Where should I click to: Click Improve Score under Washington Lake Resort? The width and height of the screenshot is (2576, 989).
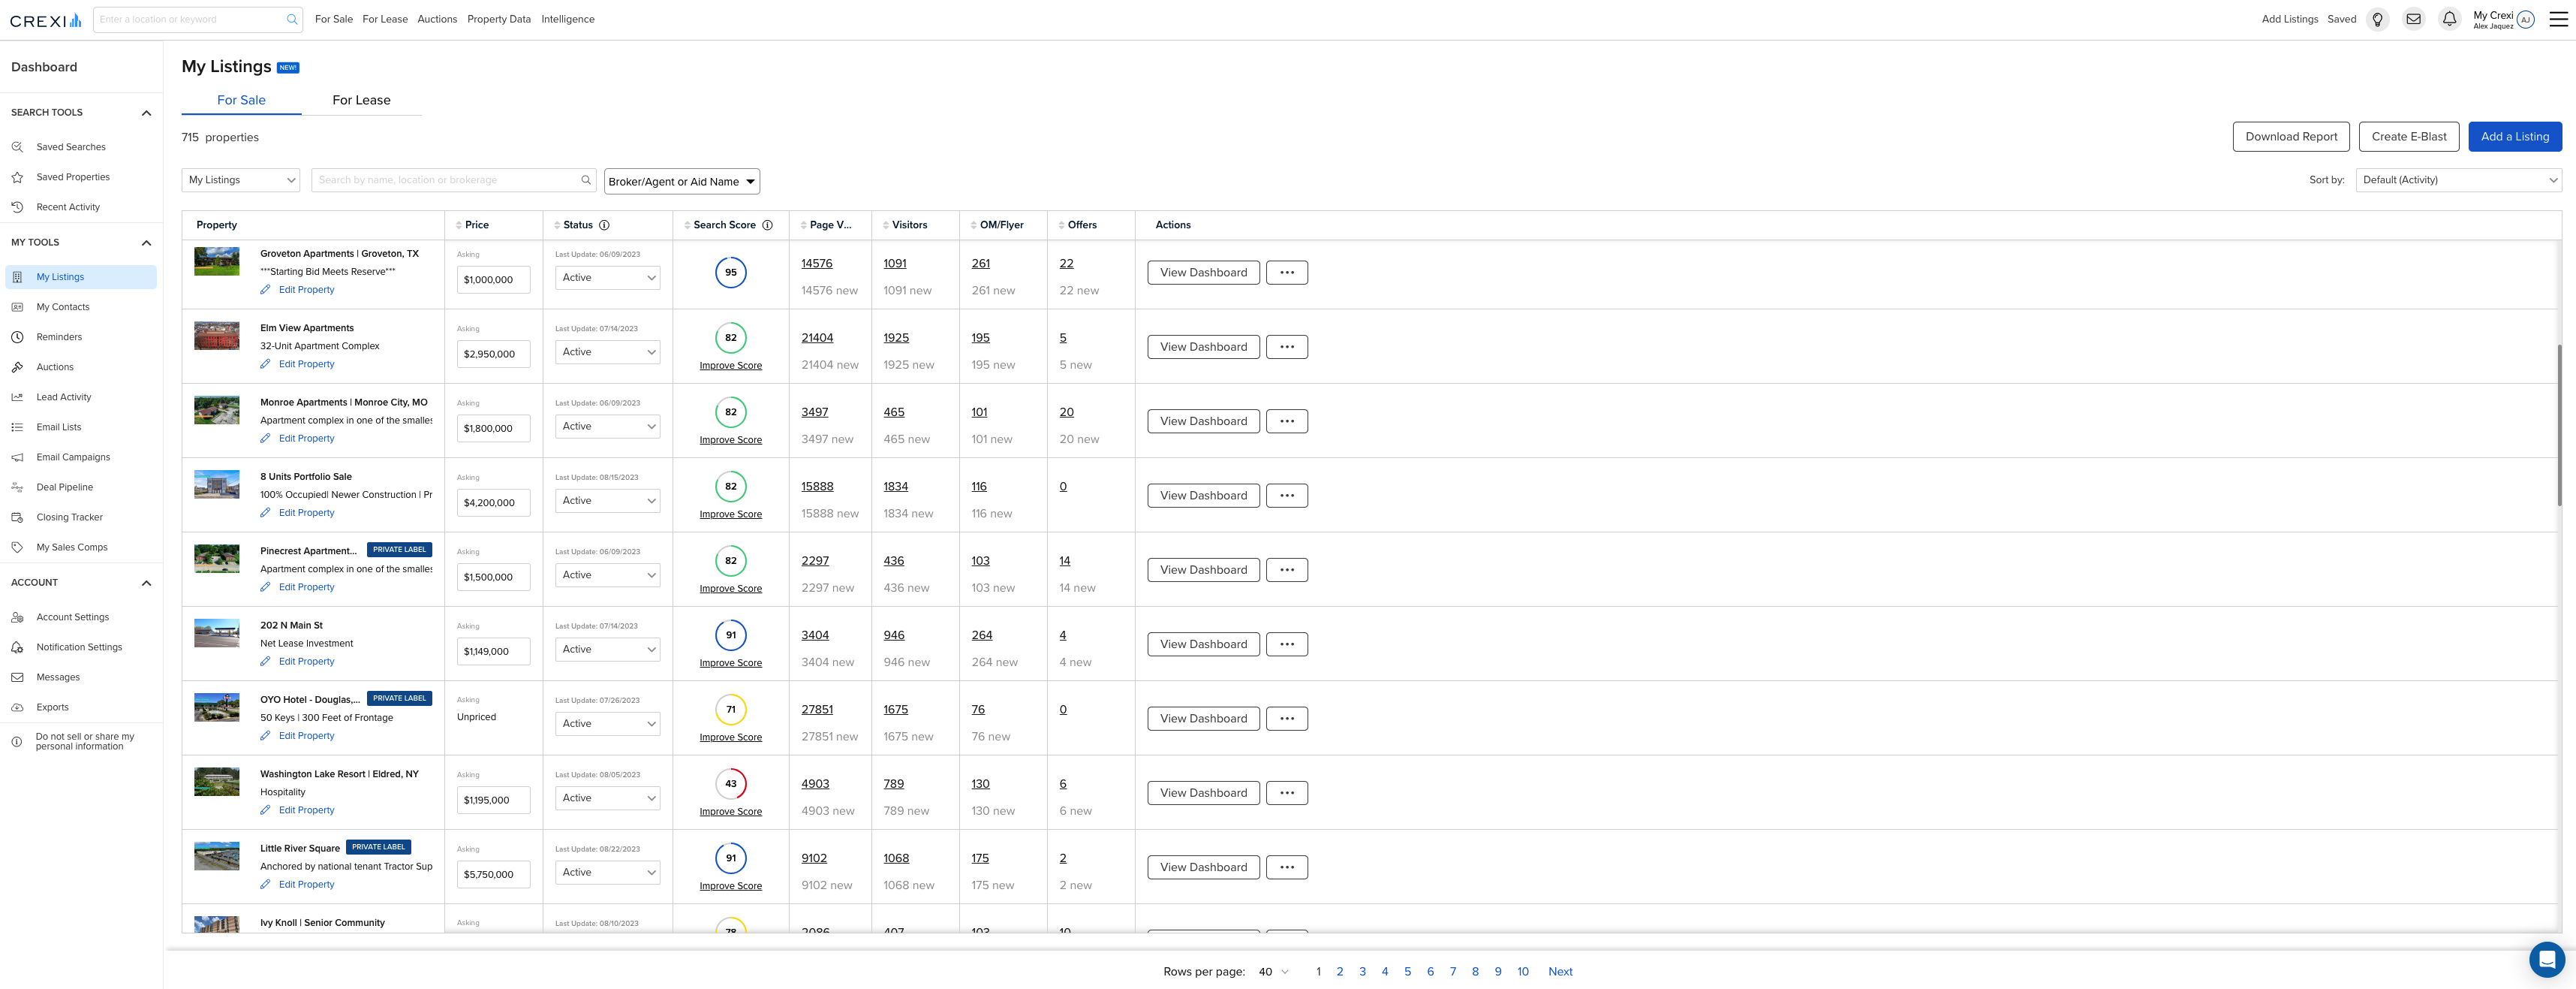(x=730, y=811)
